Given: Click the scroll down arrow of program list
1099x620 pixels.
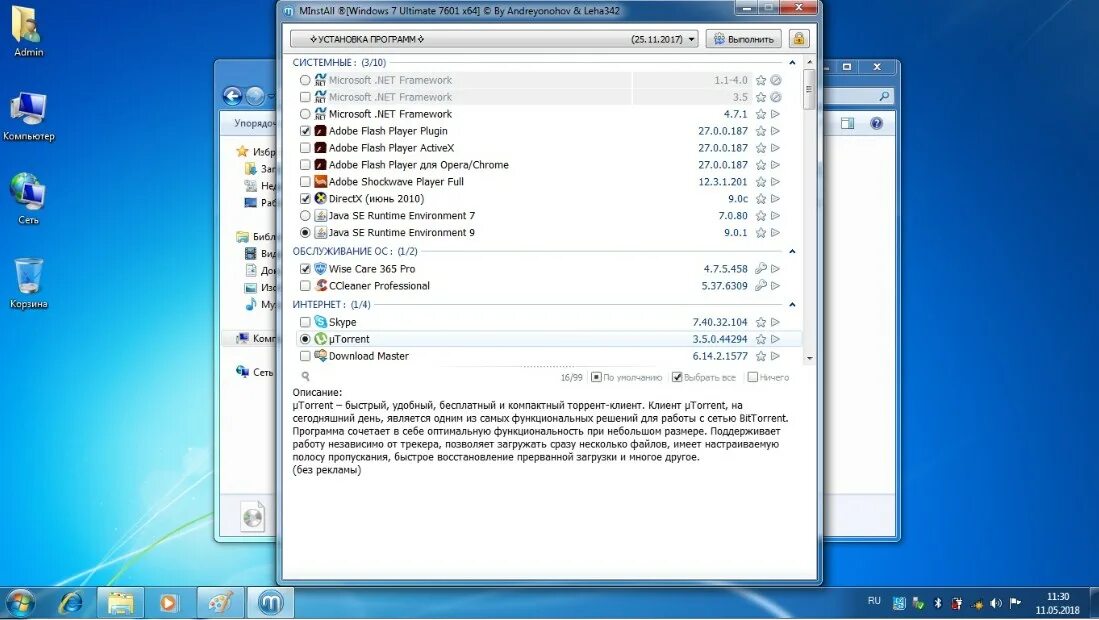Looking at the screenshot, I should [809, 358].
